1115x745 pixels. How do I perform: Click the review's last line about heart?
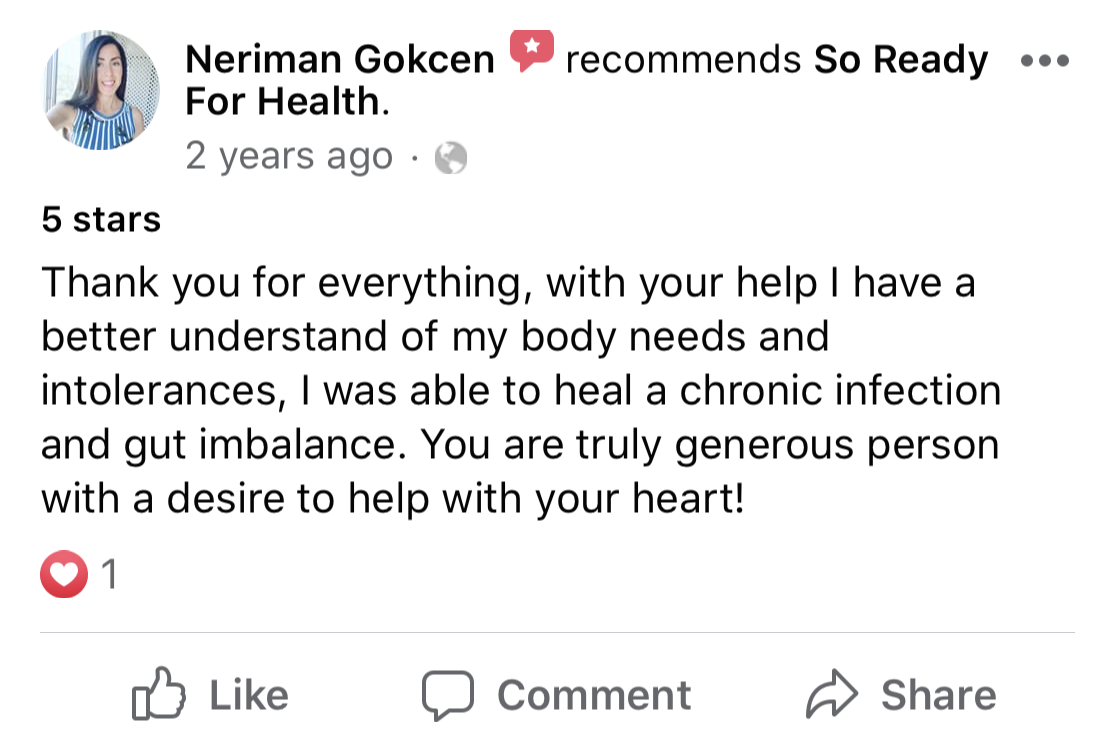393,499
